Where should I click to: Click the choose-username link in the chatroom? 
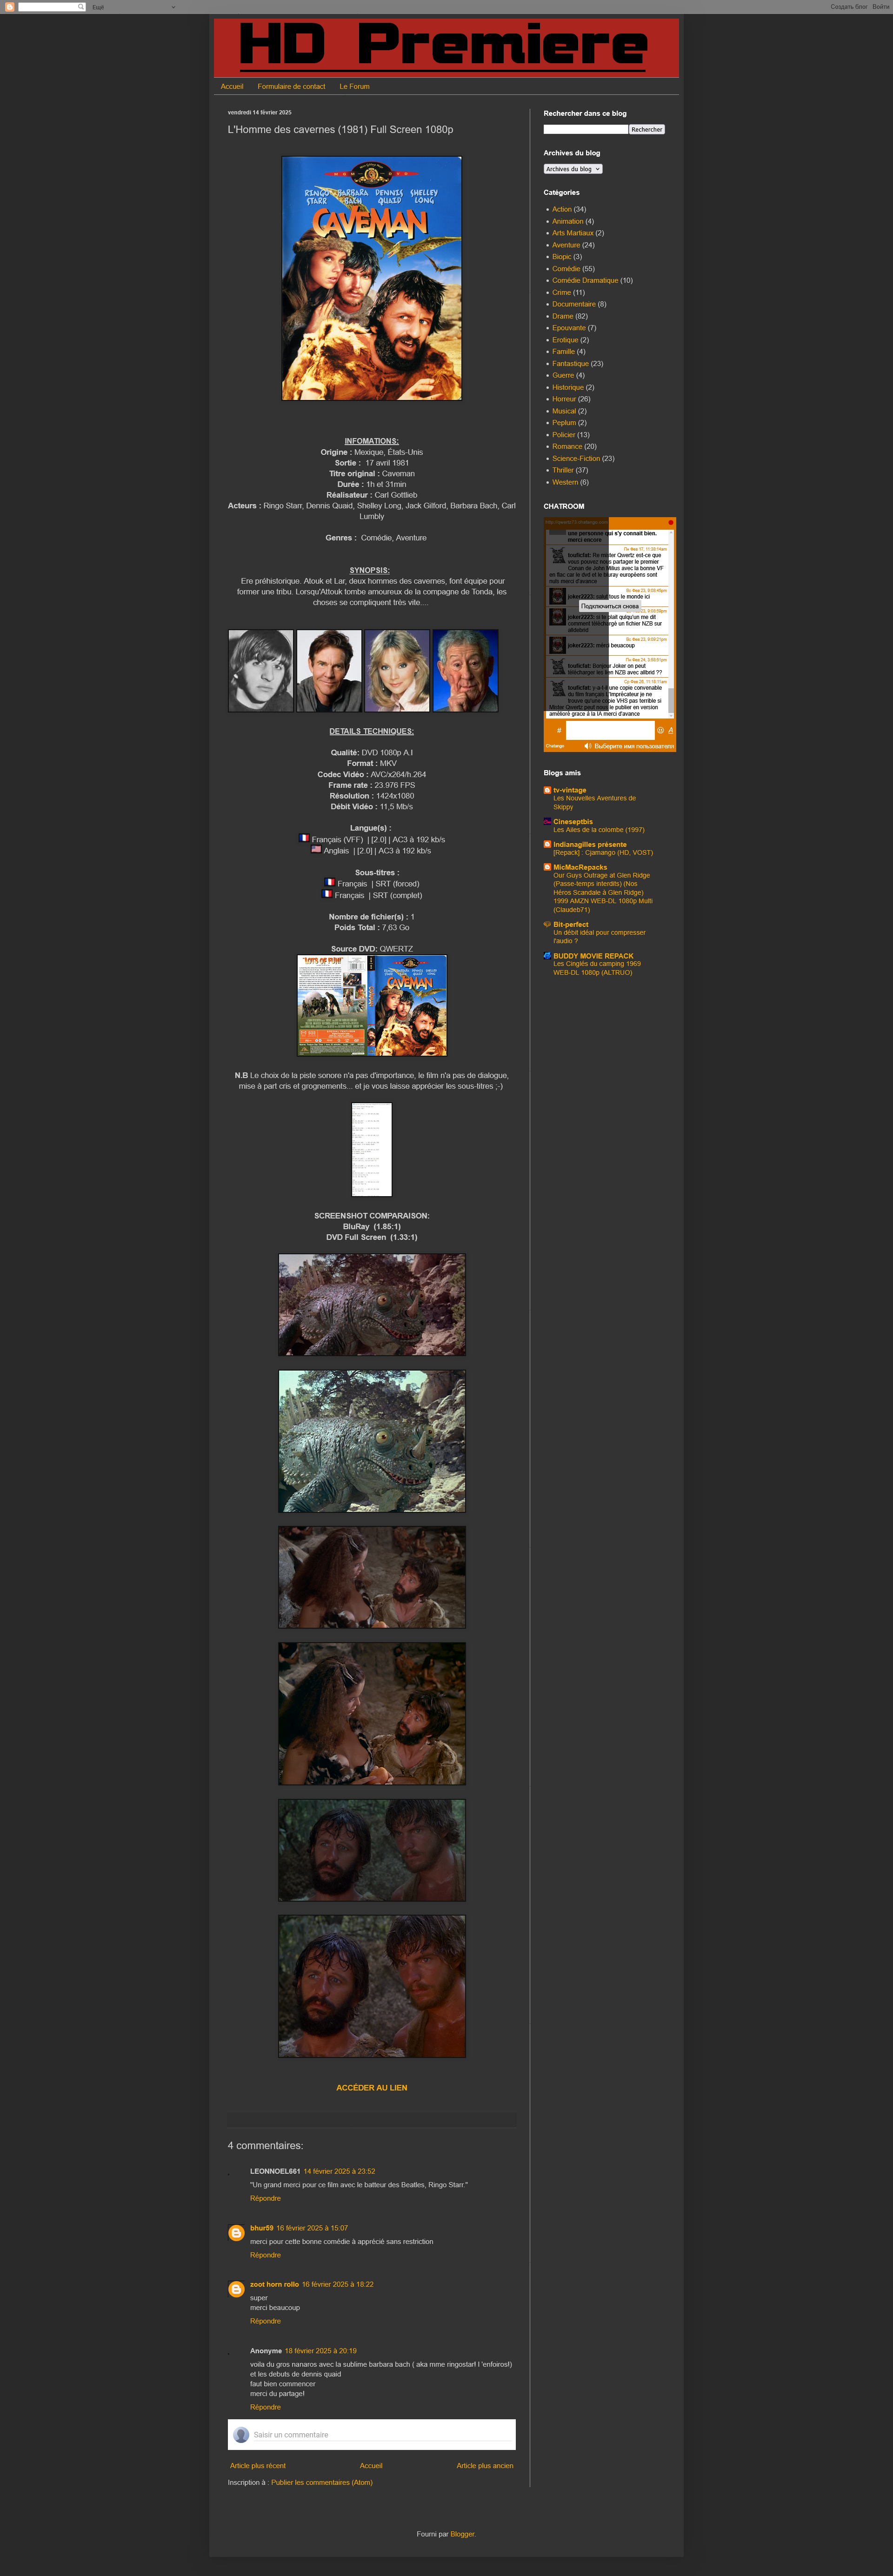pos(634,746)
